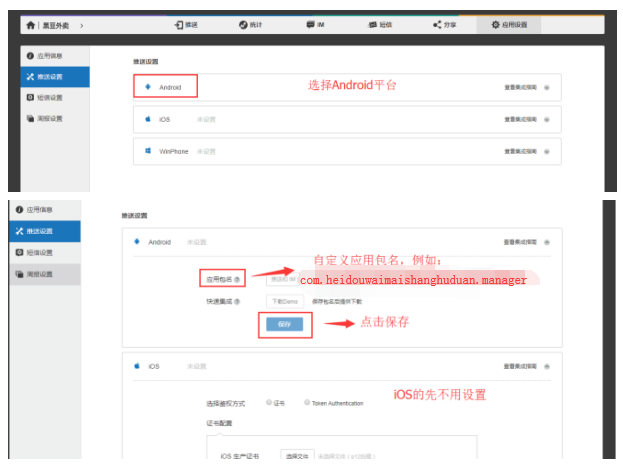Click the blue 保存 button

(x=284, y=324)
